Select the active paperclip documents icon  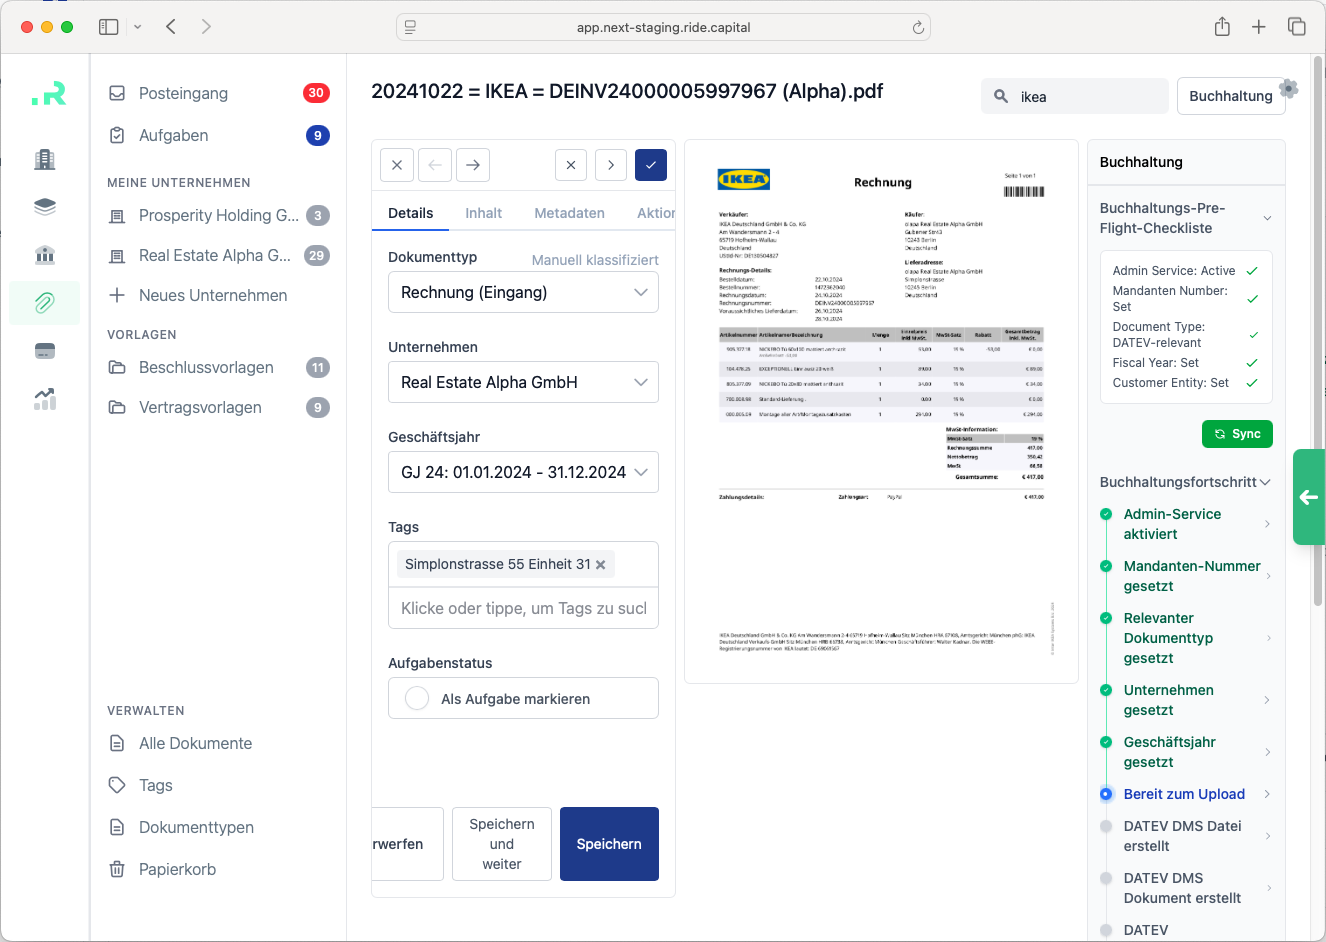[44, 302]
